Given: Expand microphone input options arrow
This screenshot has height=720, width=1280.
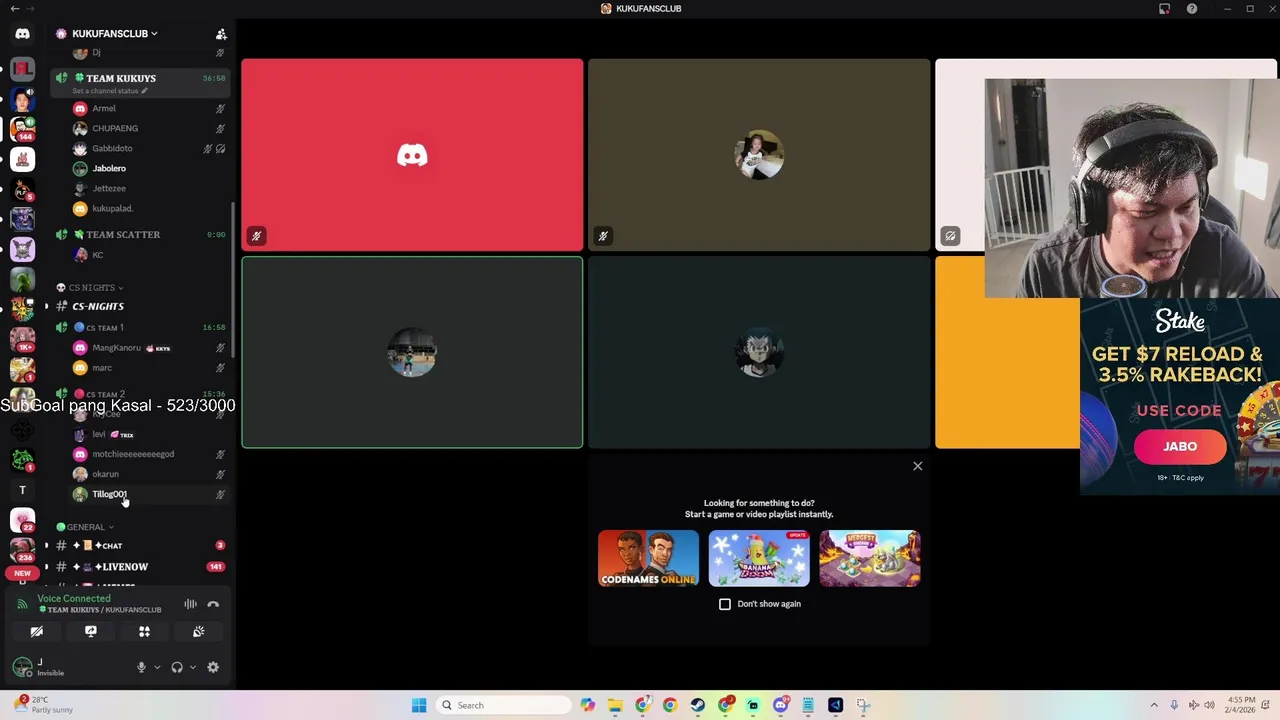Looking at the screenshot, I should click(x=157, y=667).
